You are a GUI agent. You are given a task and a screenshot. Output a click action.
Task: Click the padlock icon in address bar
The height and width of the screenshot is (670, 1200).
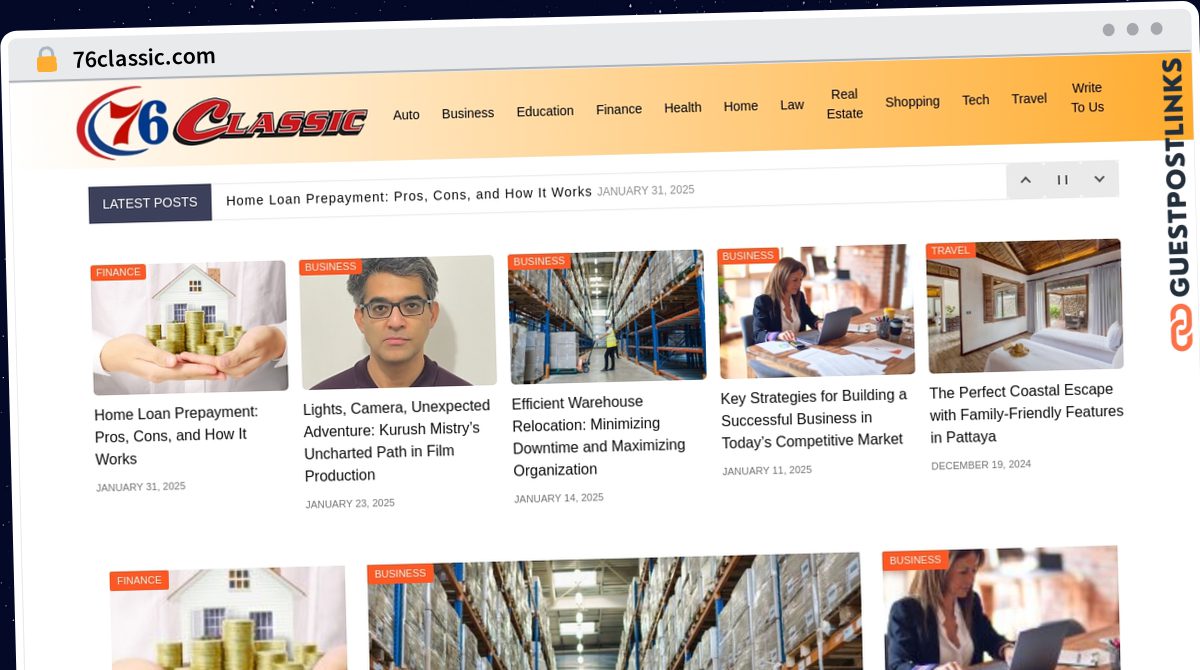(x=46, y=59)
